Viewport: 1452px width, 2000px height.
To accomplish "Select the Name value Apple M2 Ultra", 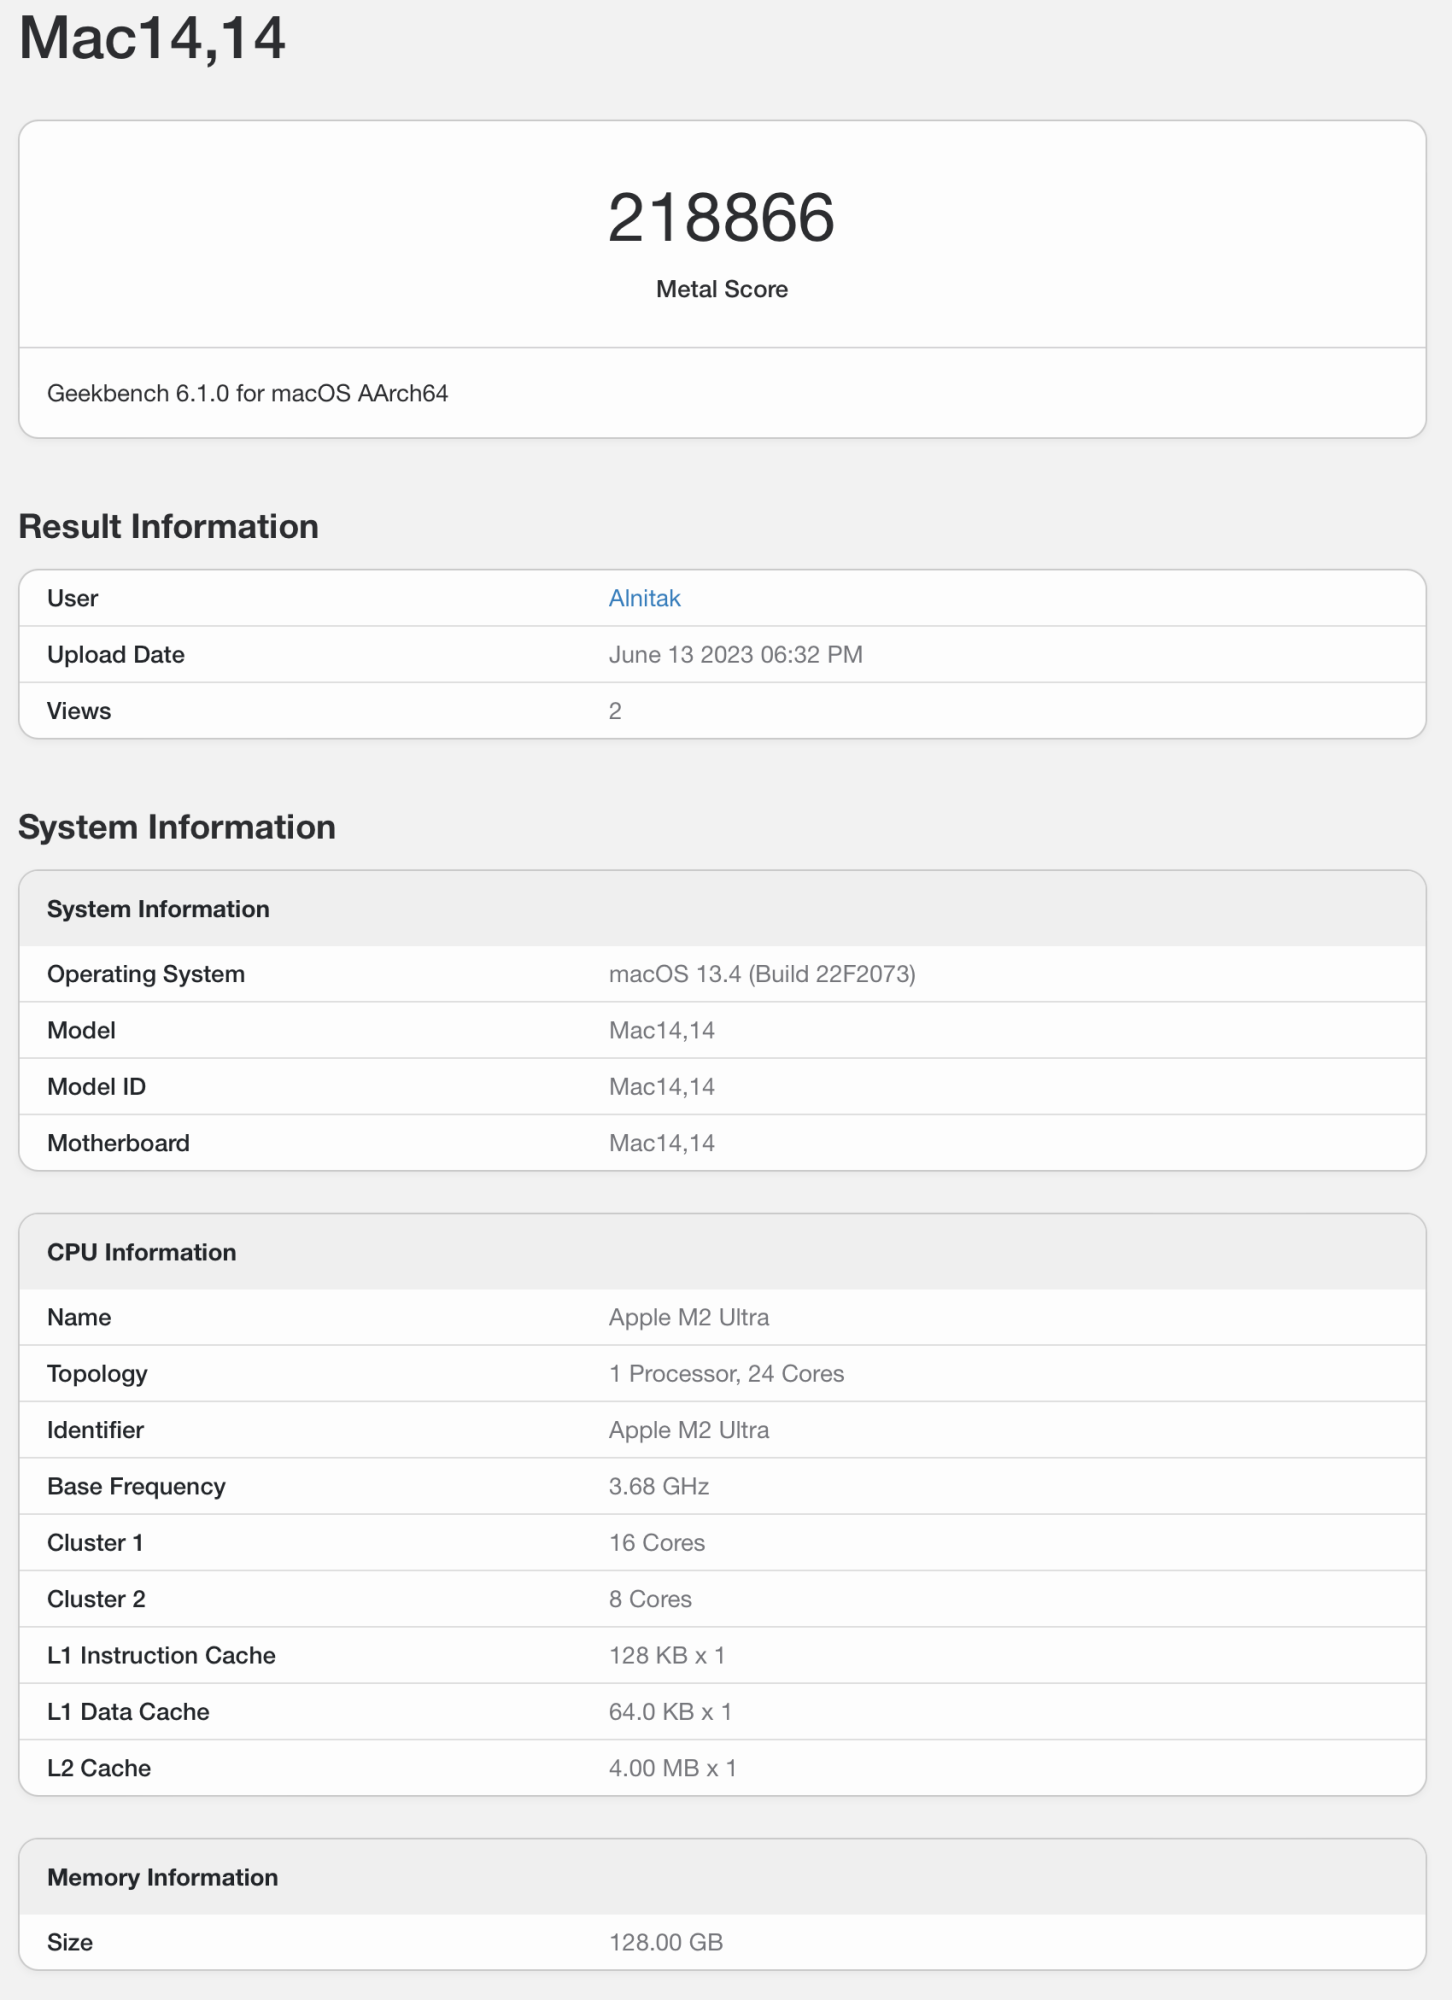I will pyautogui.click(x=689, y=1317).
